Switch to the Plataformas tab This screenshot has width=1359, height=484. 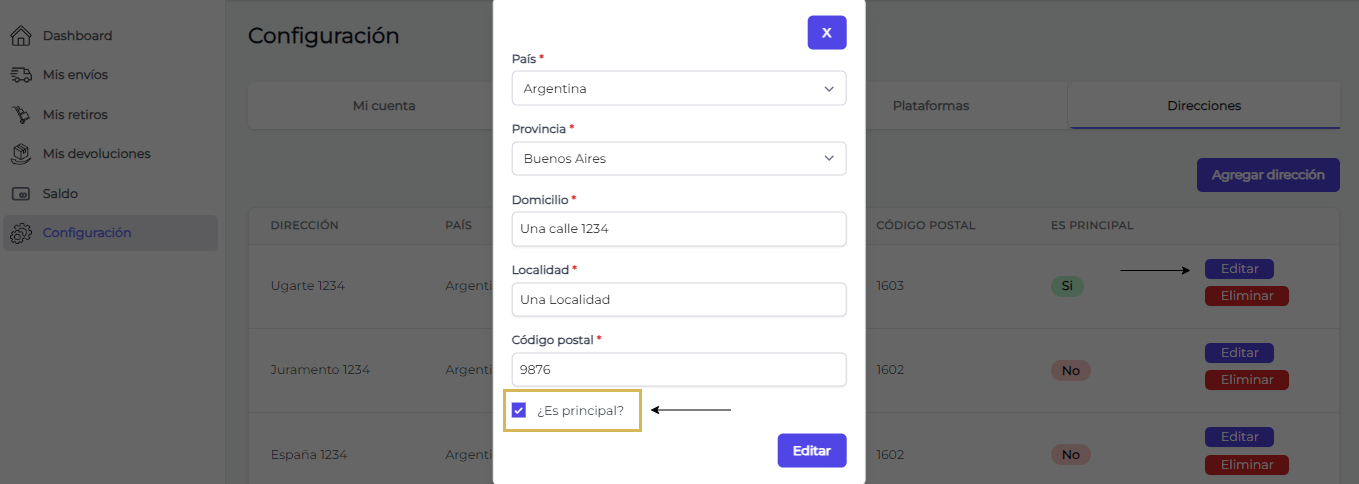coord(931,106)
